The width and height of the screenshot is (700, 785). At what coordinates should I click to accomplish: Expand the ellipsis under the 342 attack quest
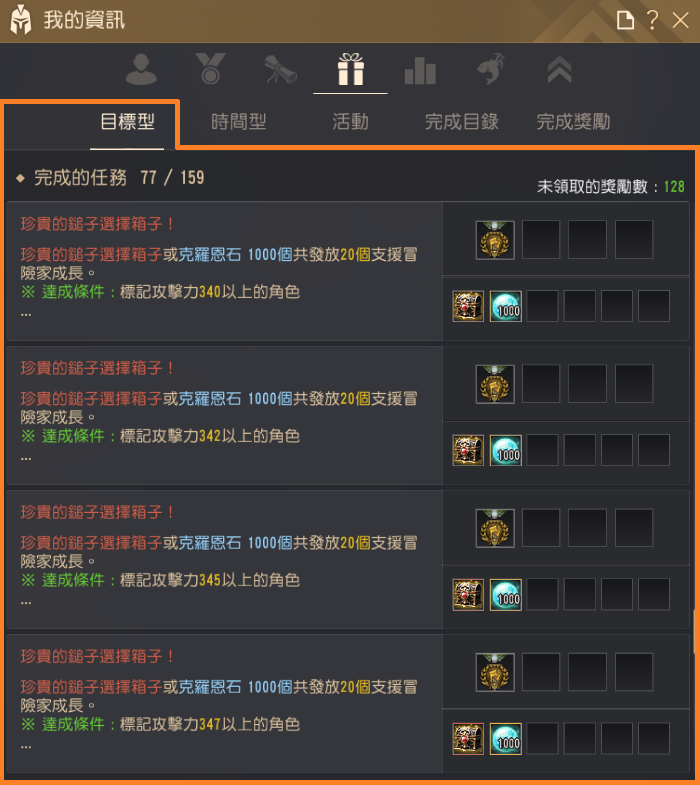pos(26,459)
